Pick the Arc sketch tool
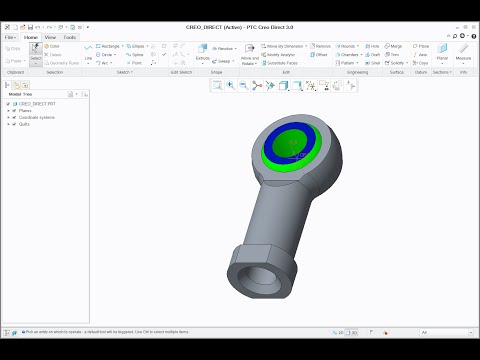This screenshot has height=360, width=480. point(102,63)
